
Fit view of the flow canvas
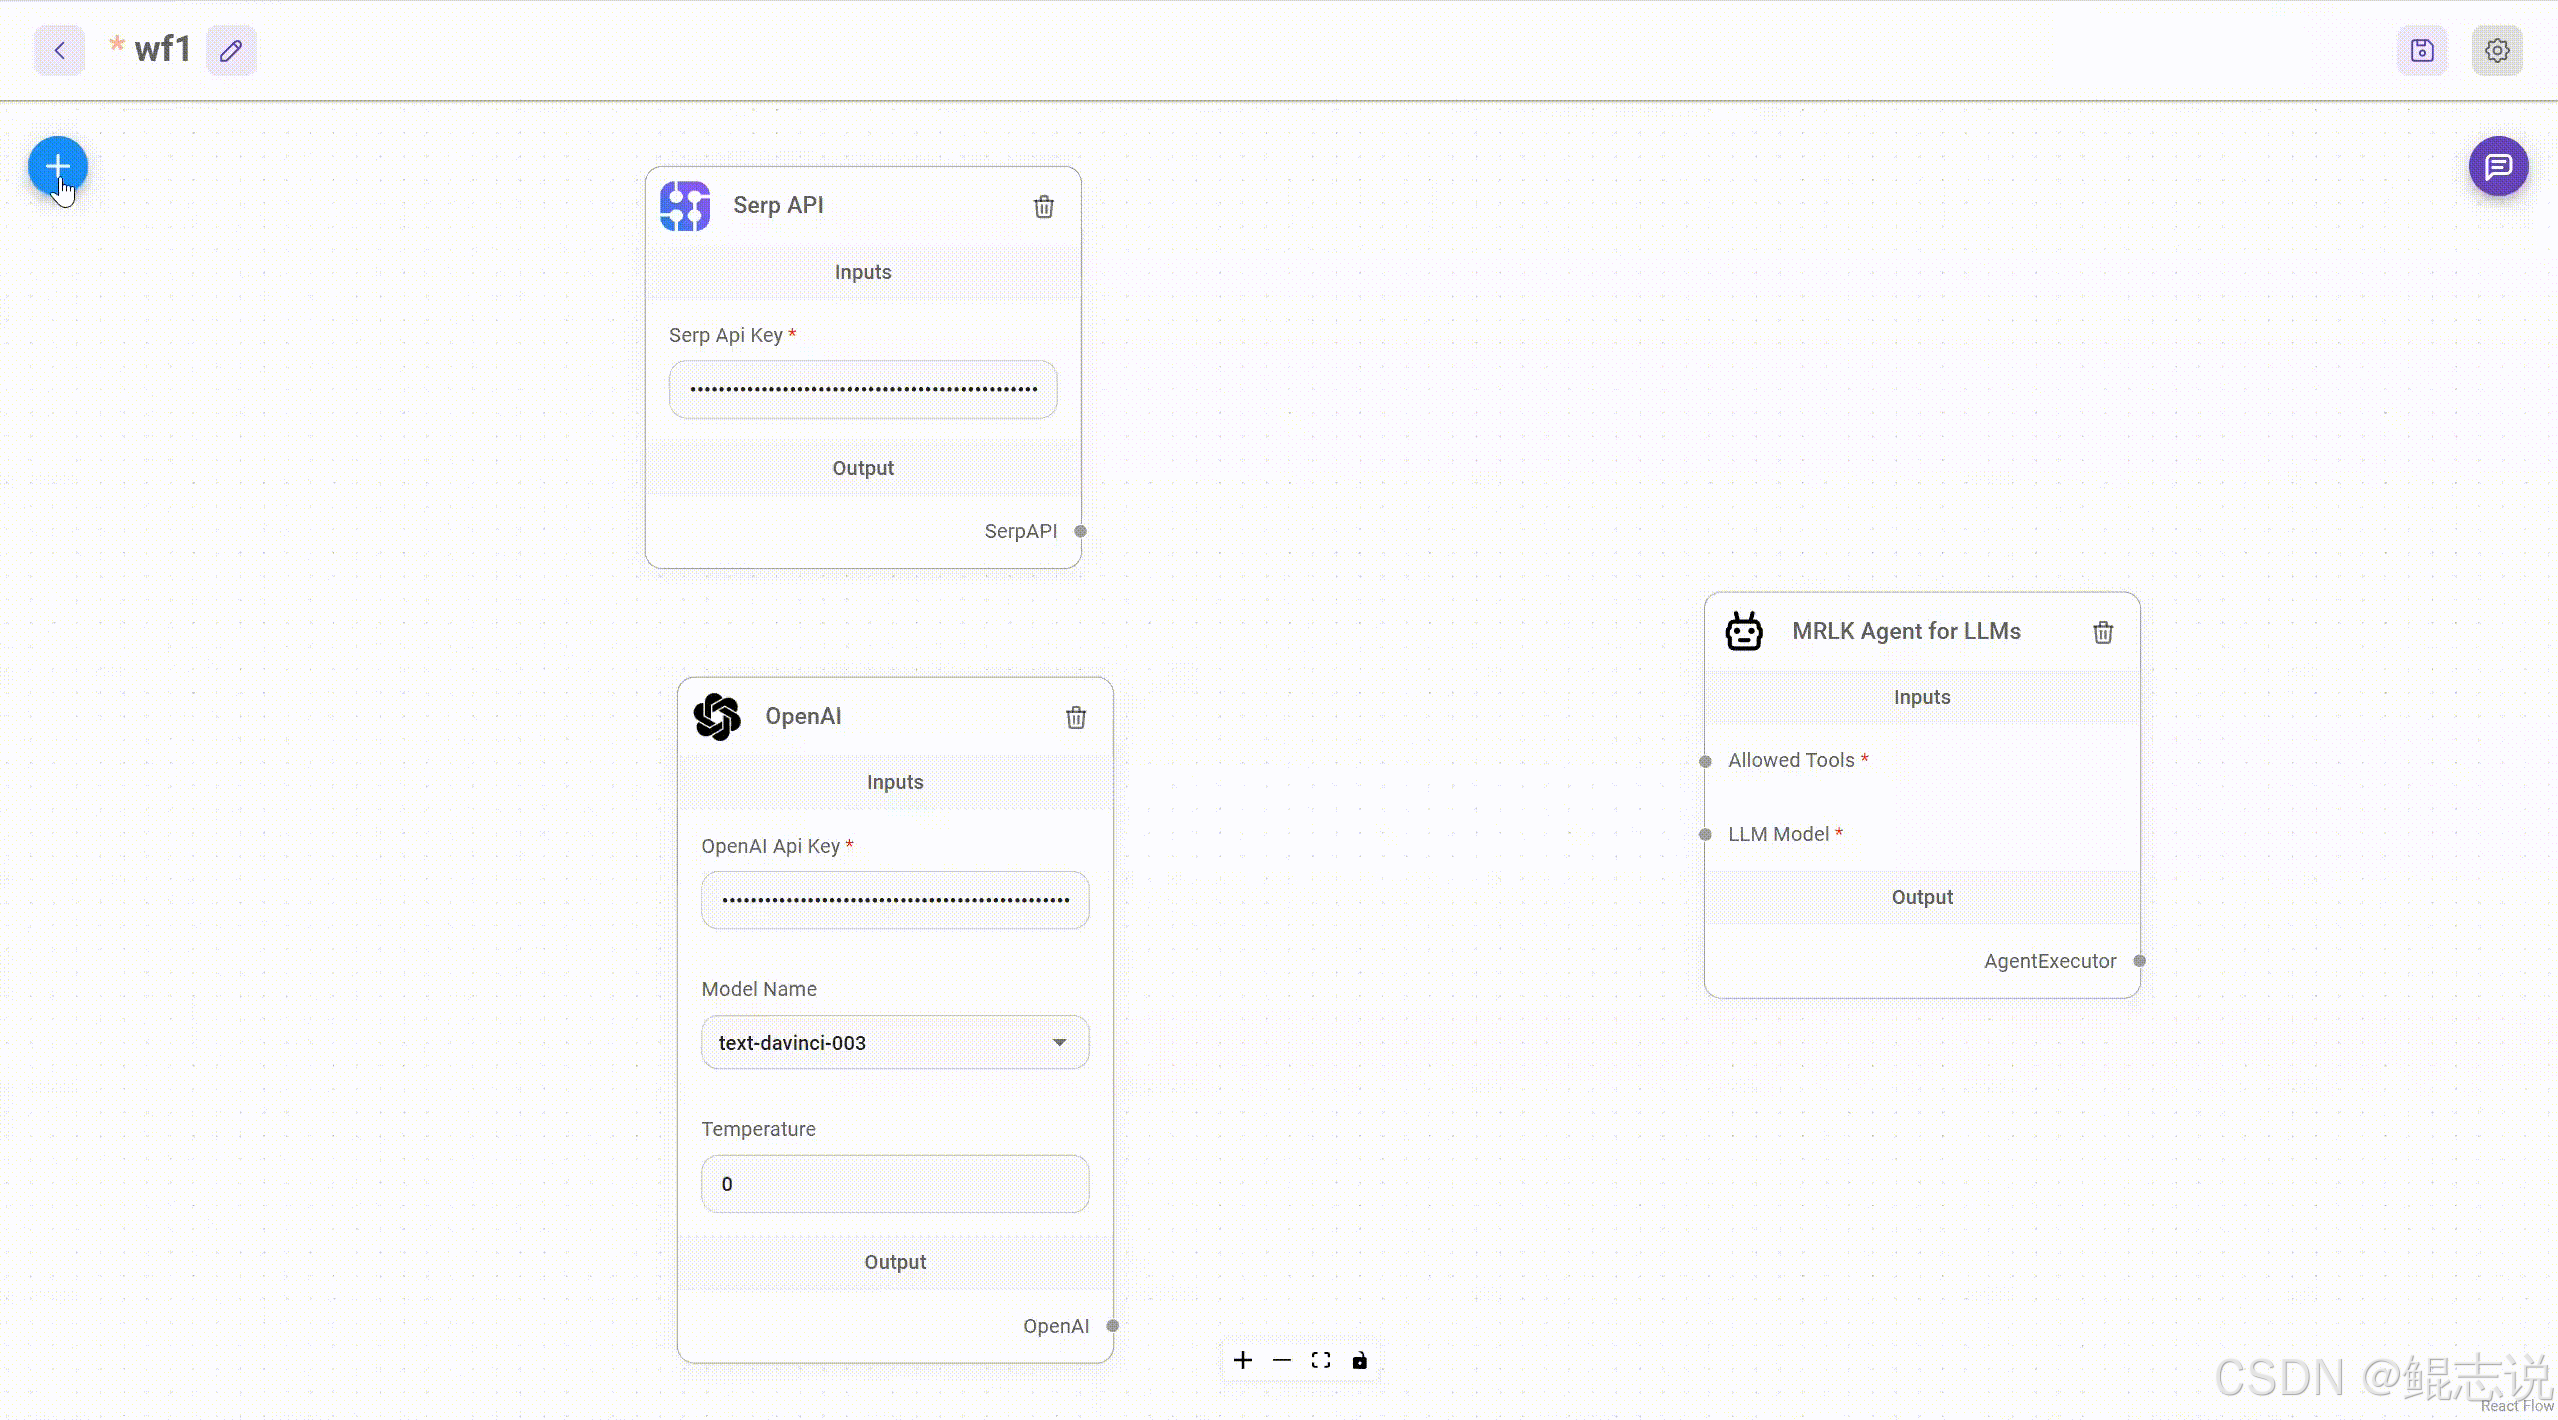1320,1360
